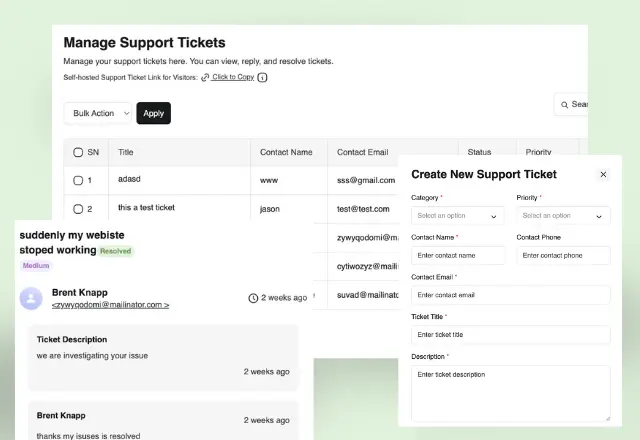
Task: Toggle the select-all checkbox in SN header
Action: 78,152
